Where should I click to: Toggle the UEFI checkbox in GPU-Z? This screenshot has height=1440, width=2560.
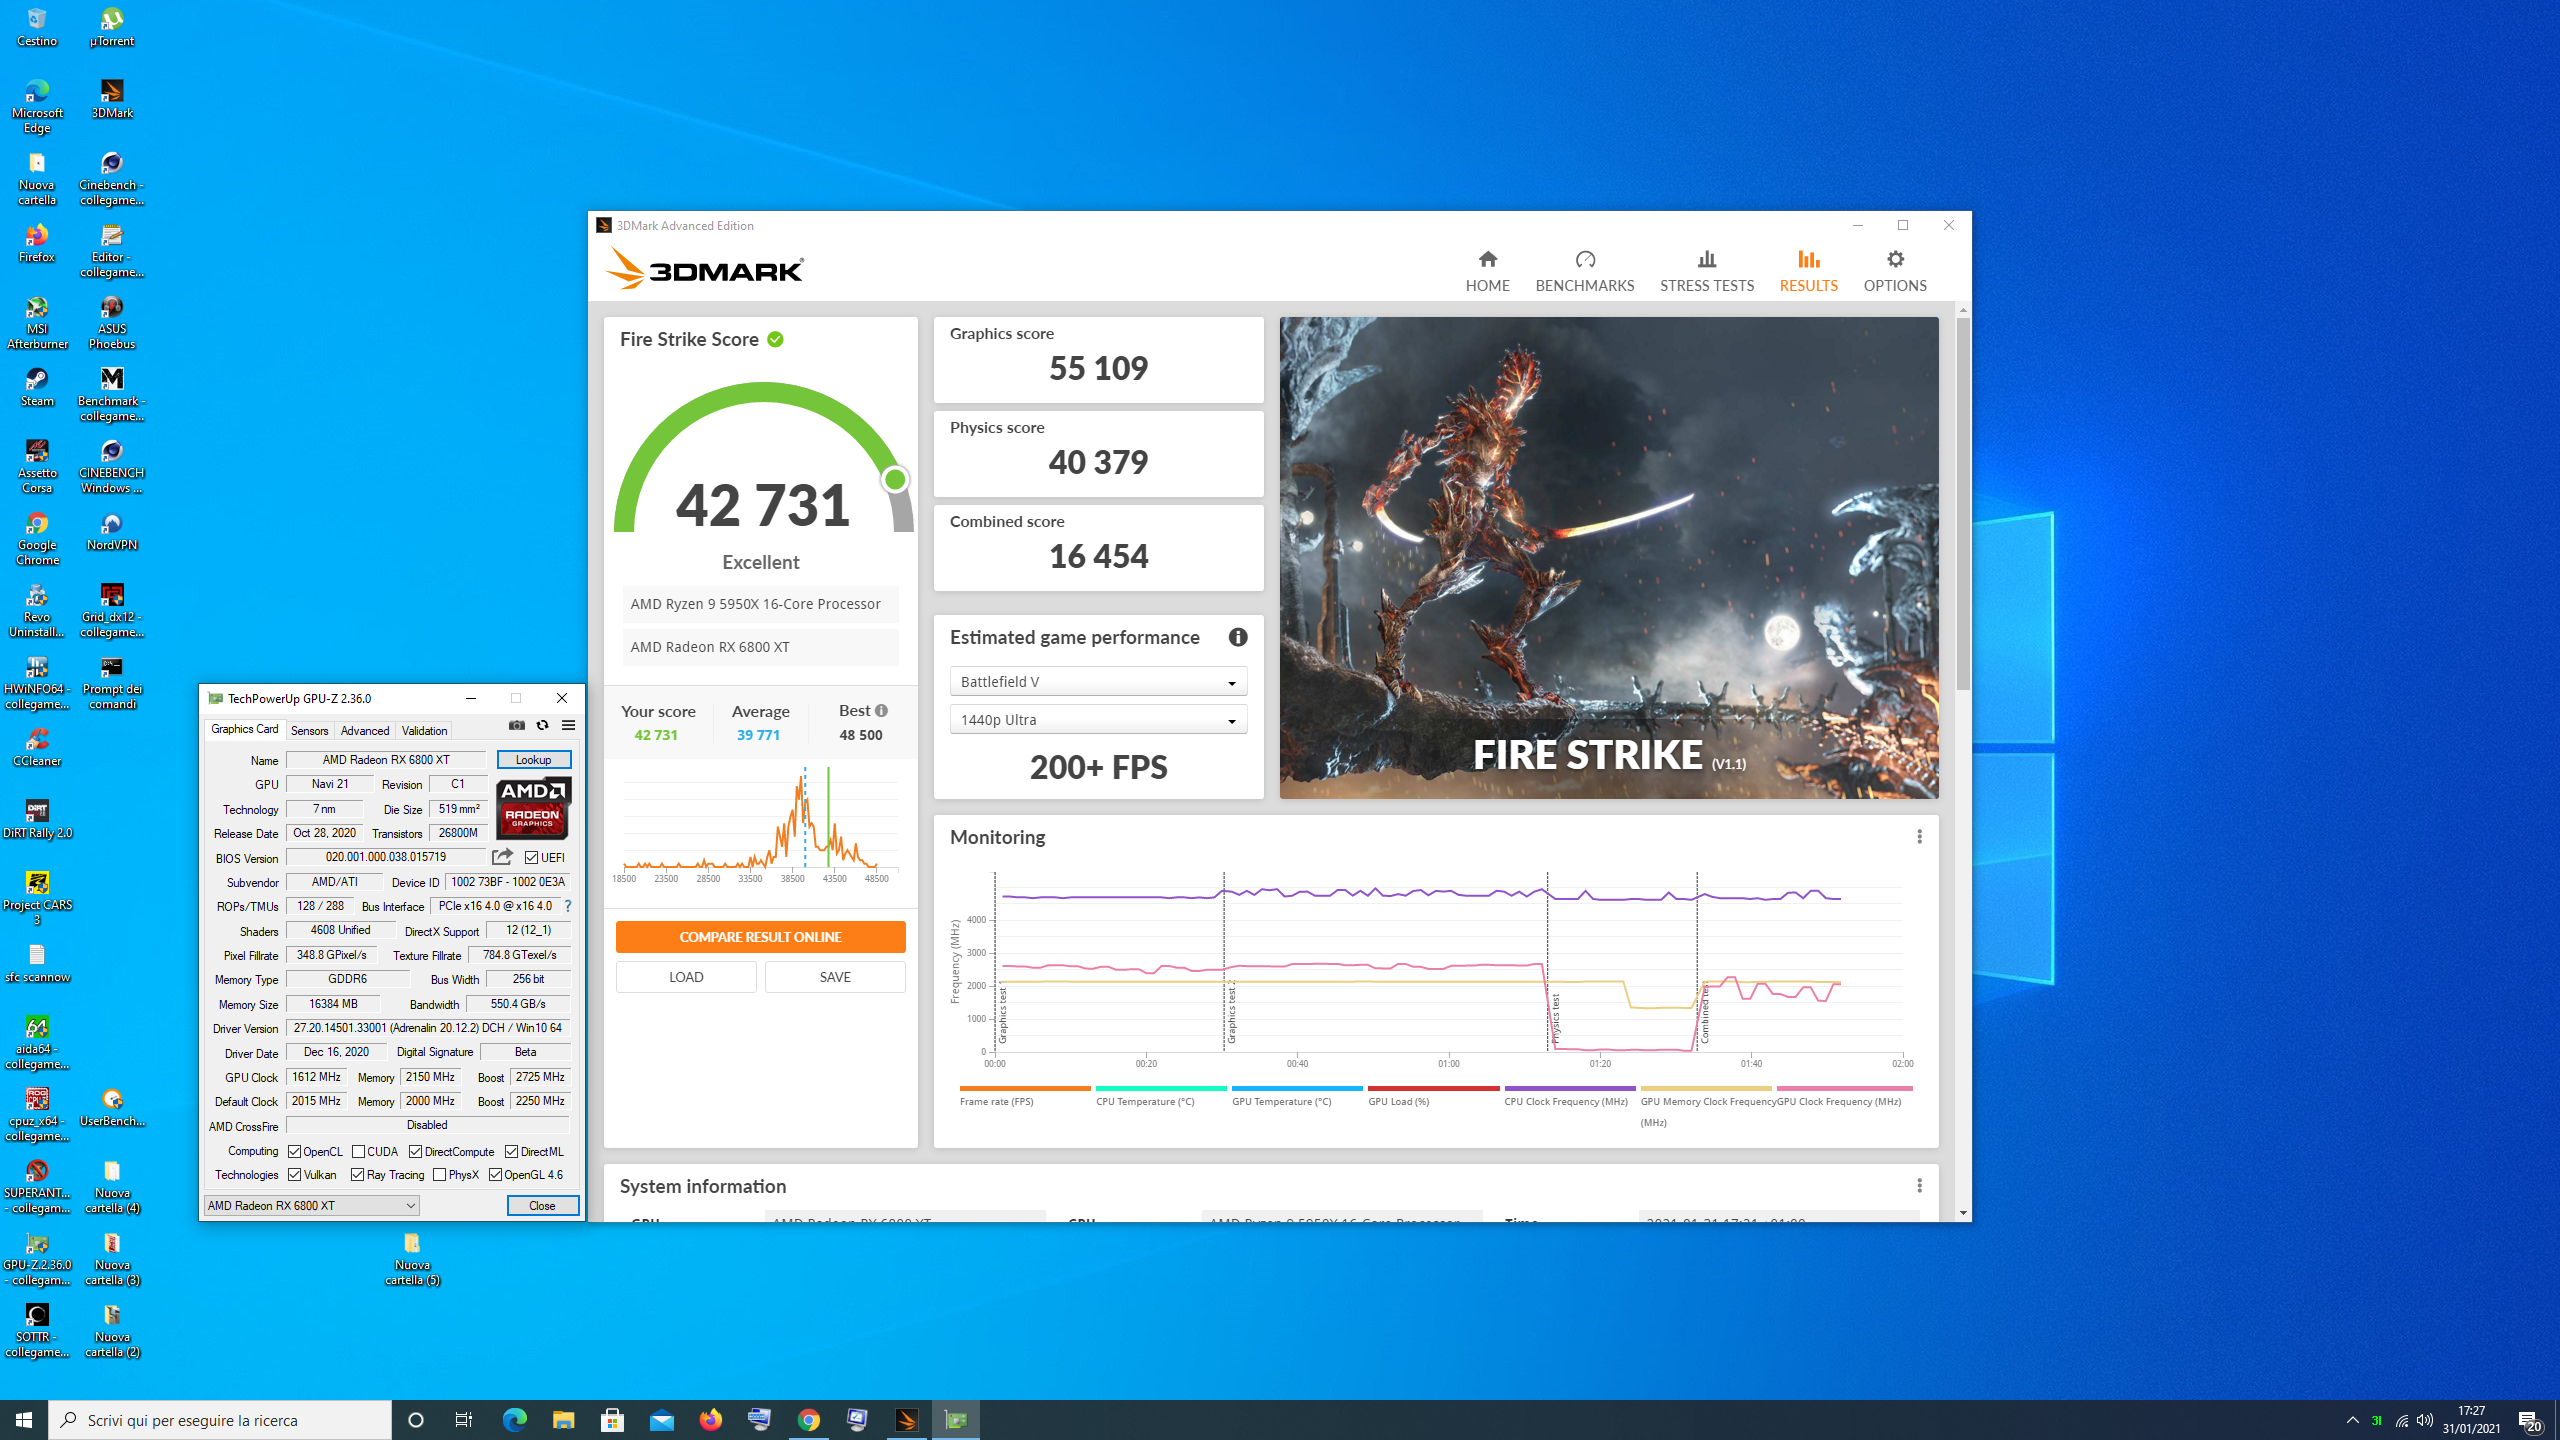coord(532,858)
